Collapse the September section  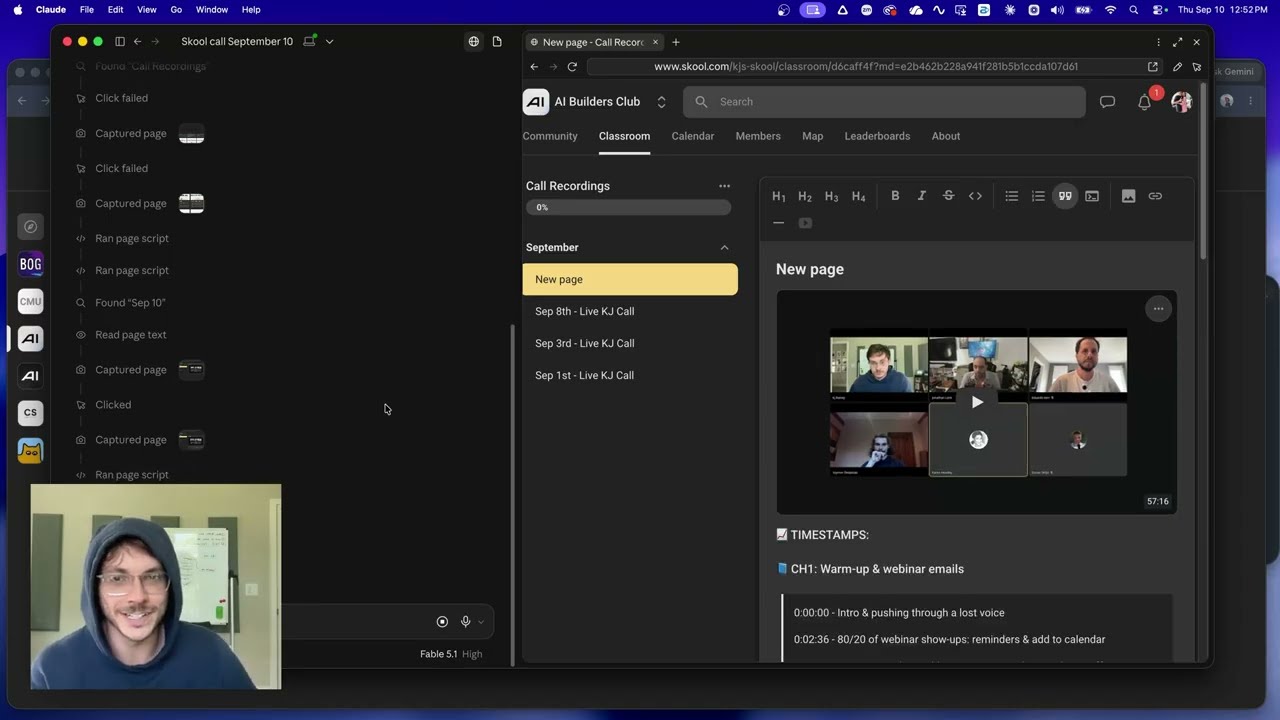724,247
